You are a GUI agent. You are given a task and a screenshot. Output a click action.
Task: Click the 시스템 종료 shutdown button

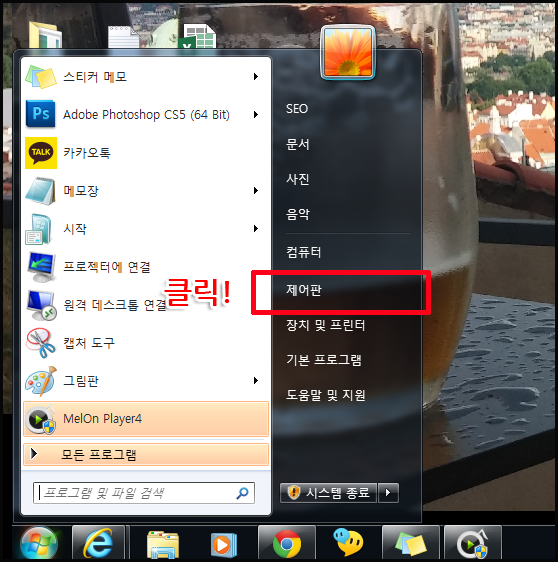click(x=328, y=493)
